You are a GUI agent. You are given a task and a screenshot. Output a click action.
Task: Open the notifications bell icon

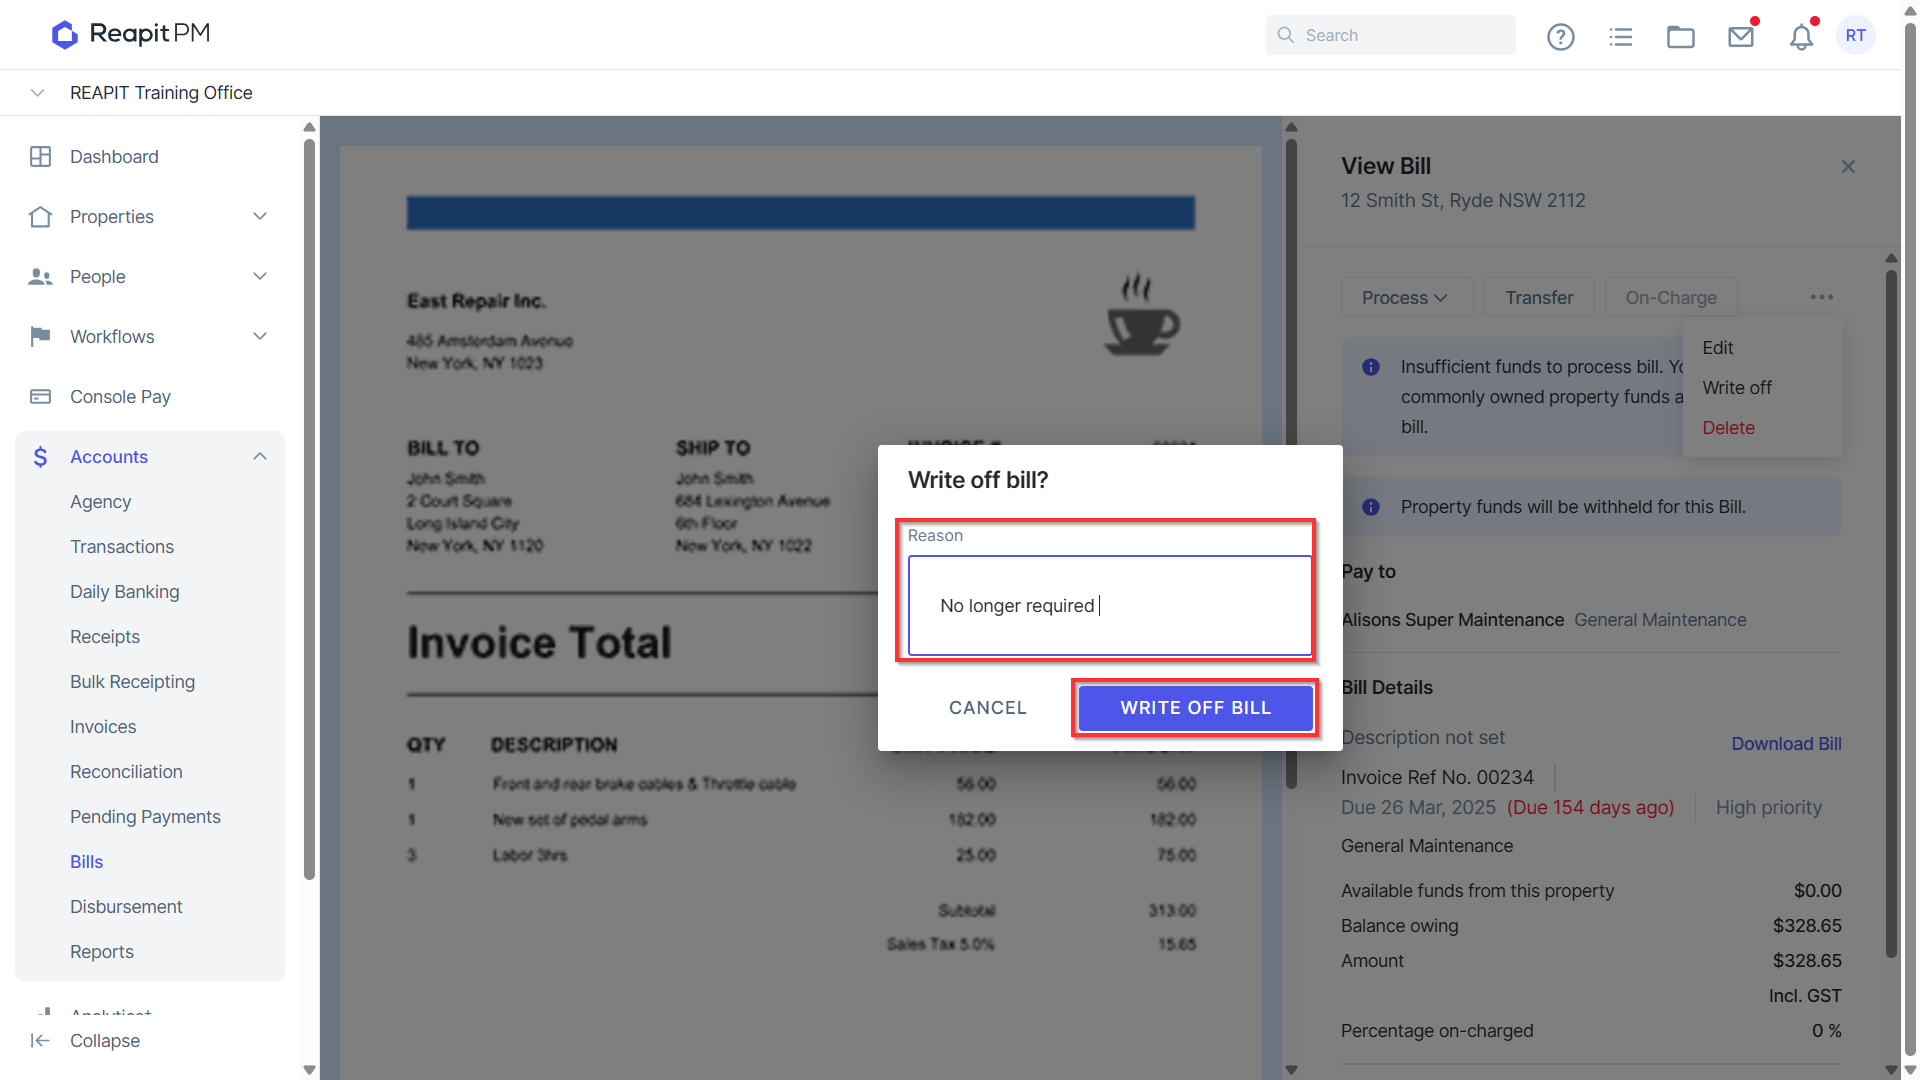(x=1801, y=37)
